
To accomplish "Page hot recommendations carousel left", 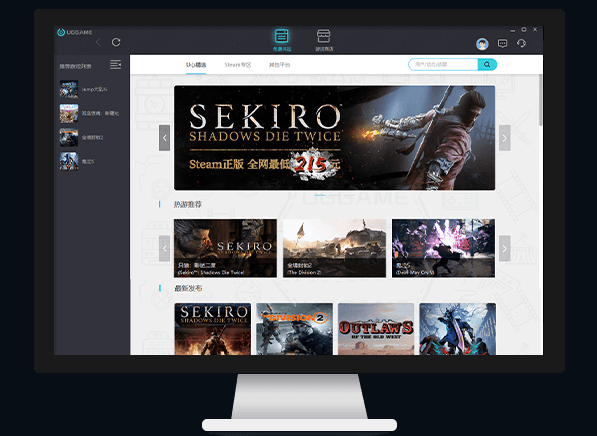I will (164, 248).
